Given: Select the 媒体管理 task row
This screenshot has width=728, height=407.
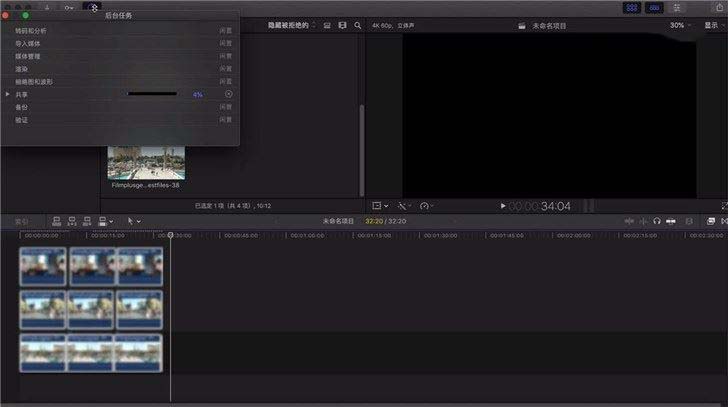Looking at the screenshot, I should [x=120, y=56].
